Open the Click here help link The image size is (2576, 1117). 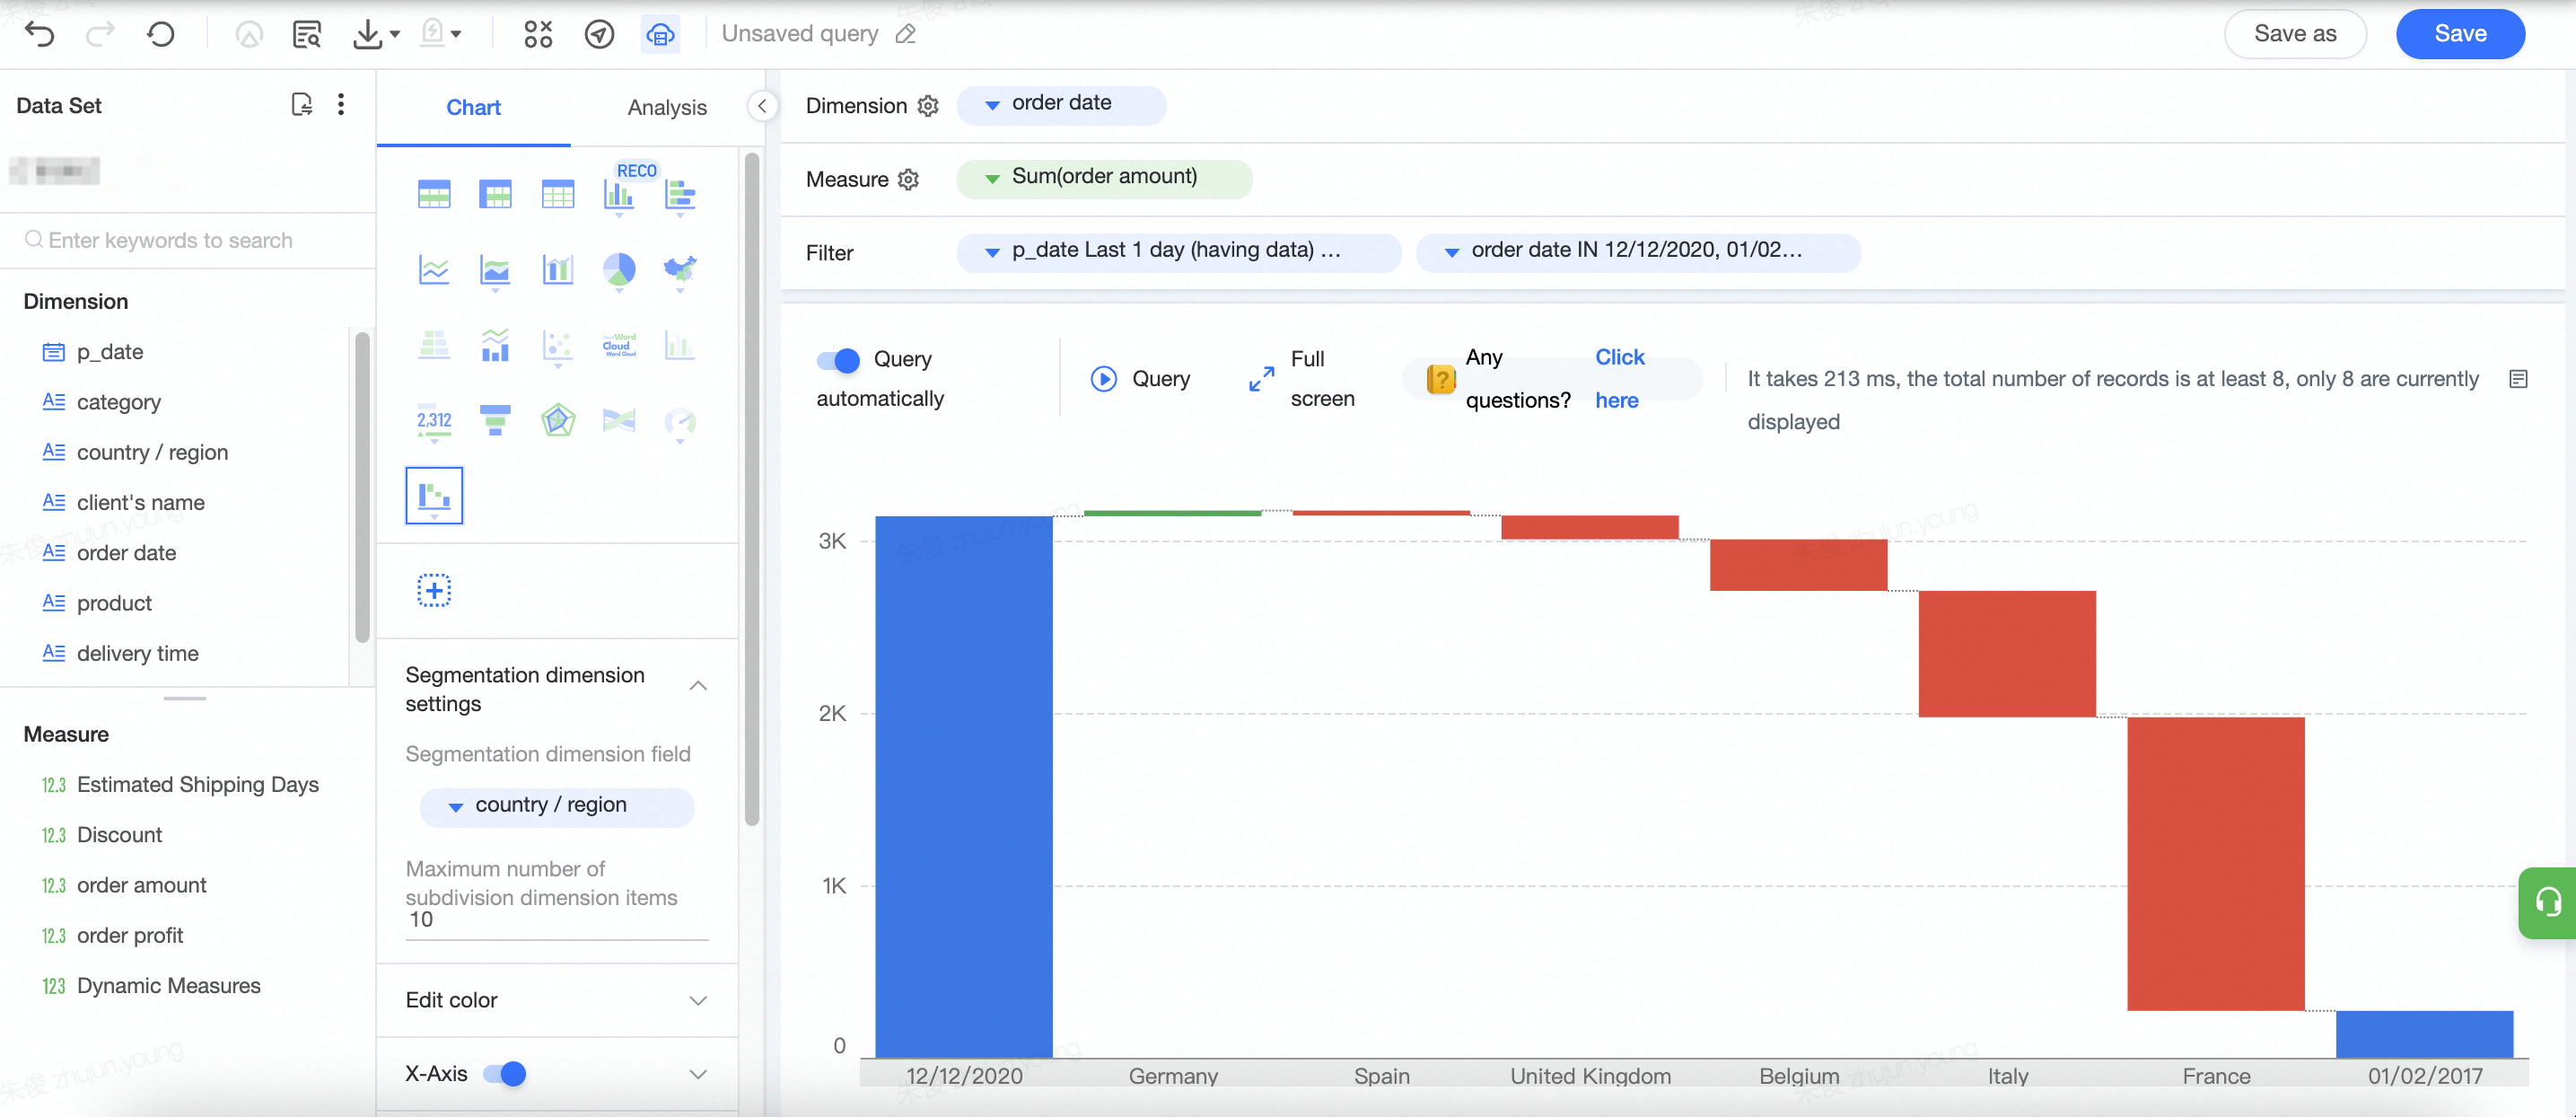[1619, 379]
